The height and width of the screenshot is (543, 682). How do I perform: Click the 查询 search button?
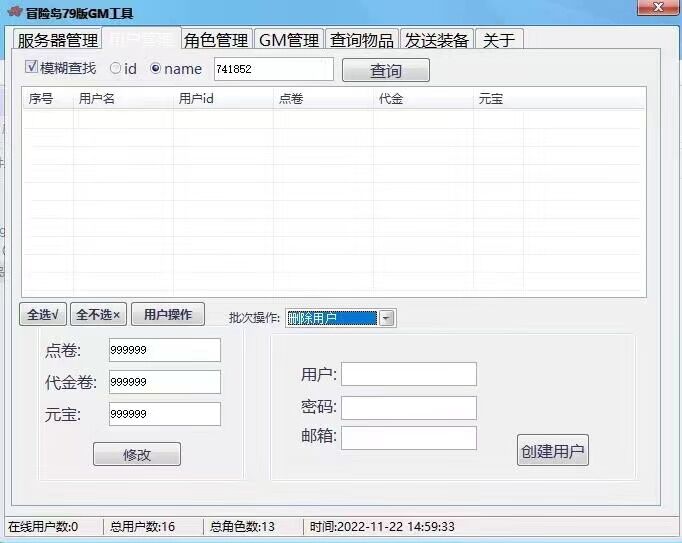click(385, 71)
